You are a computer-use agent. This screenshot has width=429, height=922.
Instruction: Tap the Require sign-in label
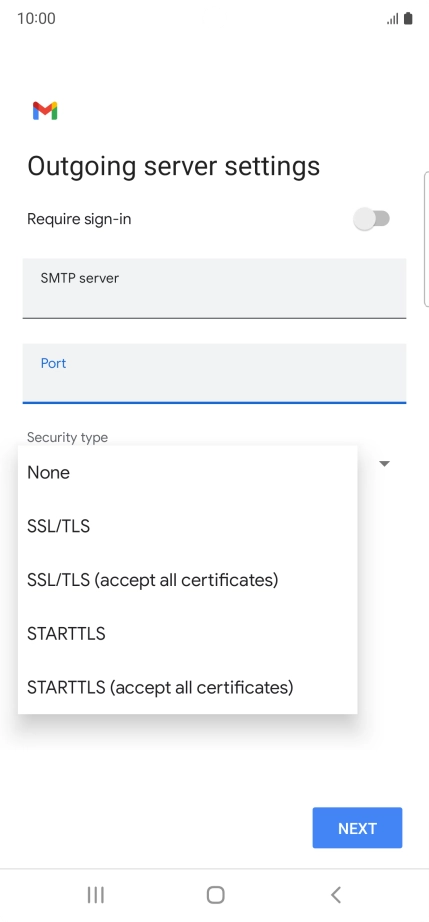click(x=79, y=219)
